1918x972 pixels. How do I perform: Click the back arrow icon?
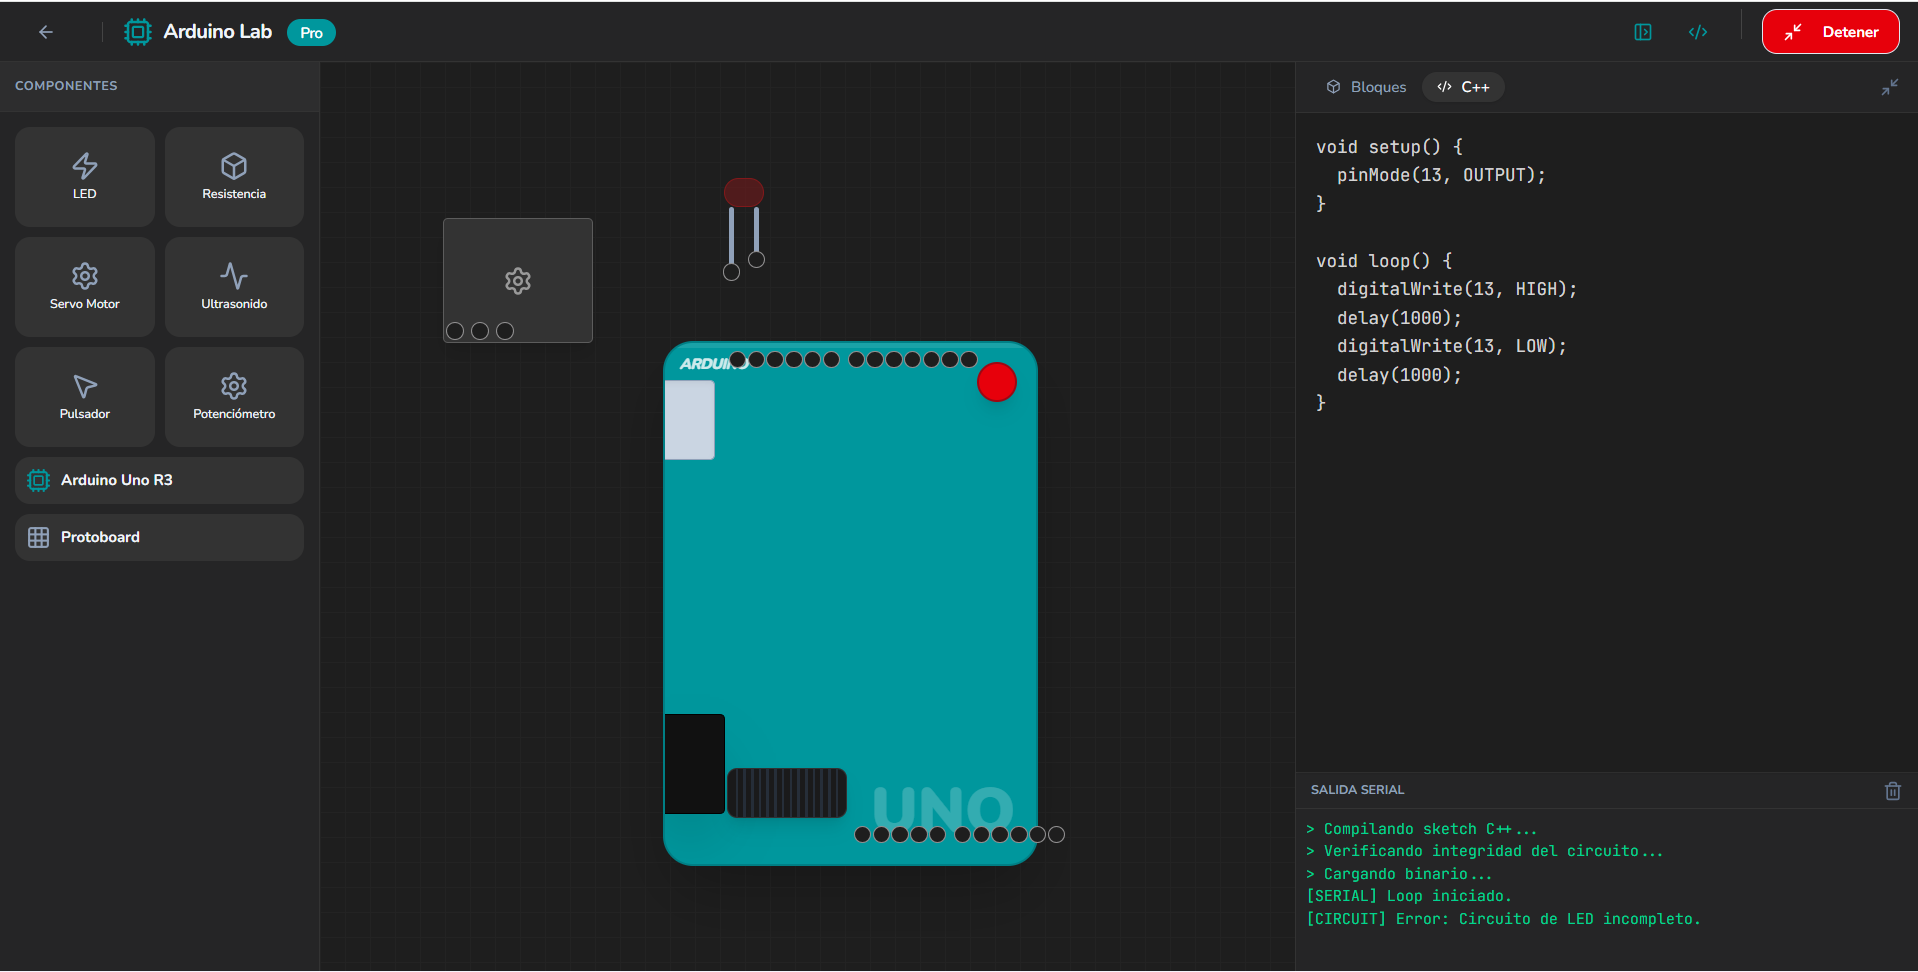(46, 32)
